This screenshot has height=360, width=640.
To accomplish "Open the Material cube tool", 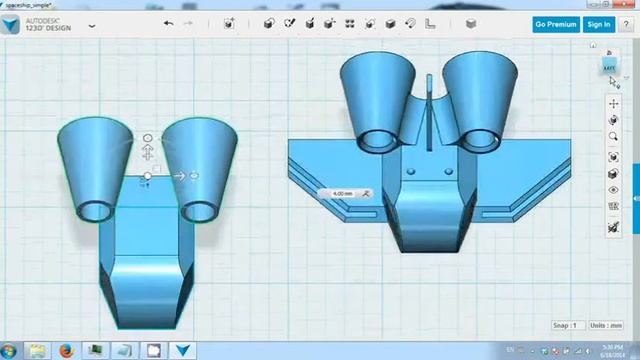I will pos(471,24).
